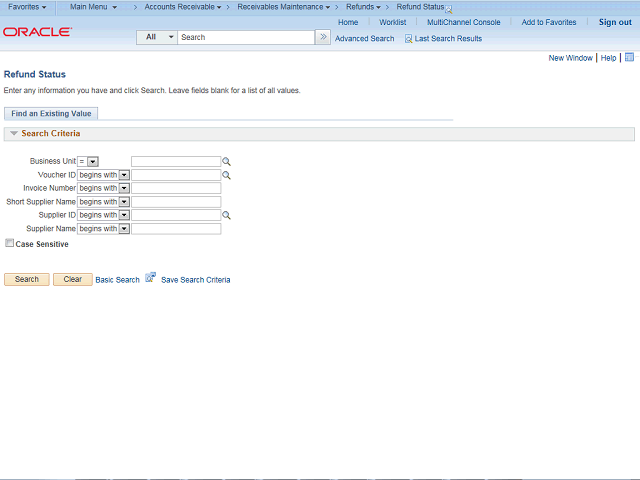The width and height of the screenshot is (640, 480).
Task: Click the Voucher ID input field
Action: (176, 175)
